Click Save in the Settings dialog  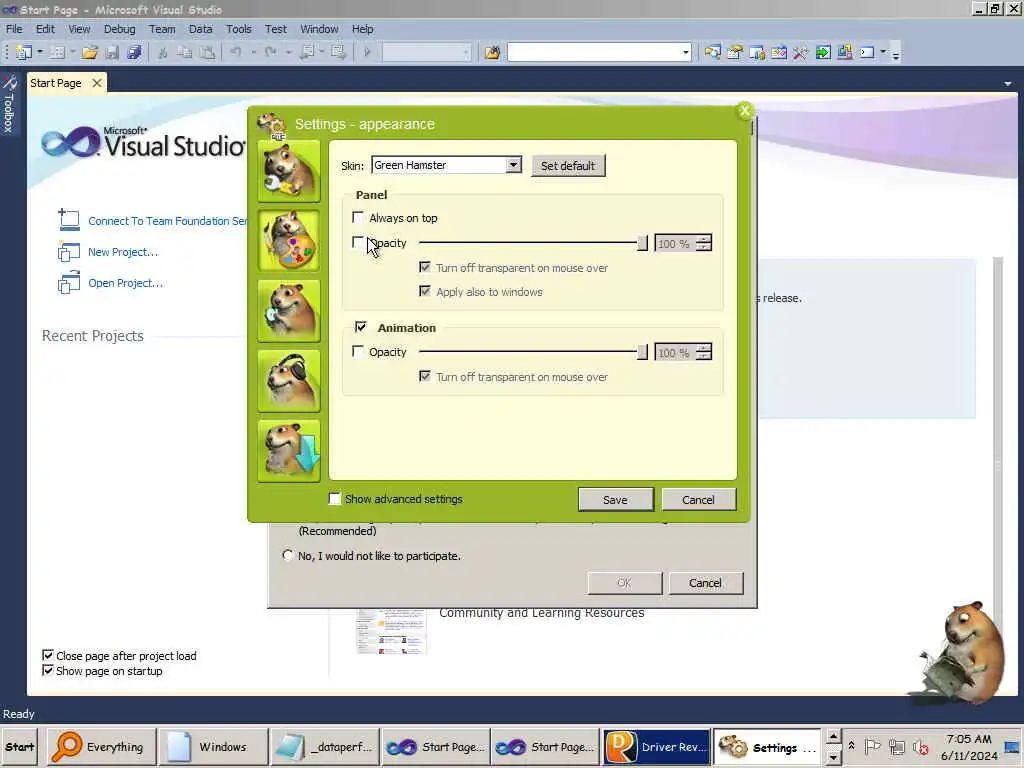tap(615, 500)
